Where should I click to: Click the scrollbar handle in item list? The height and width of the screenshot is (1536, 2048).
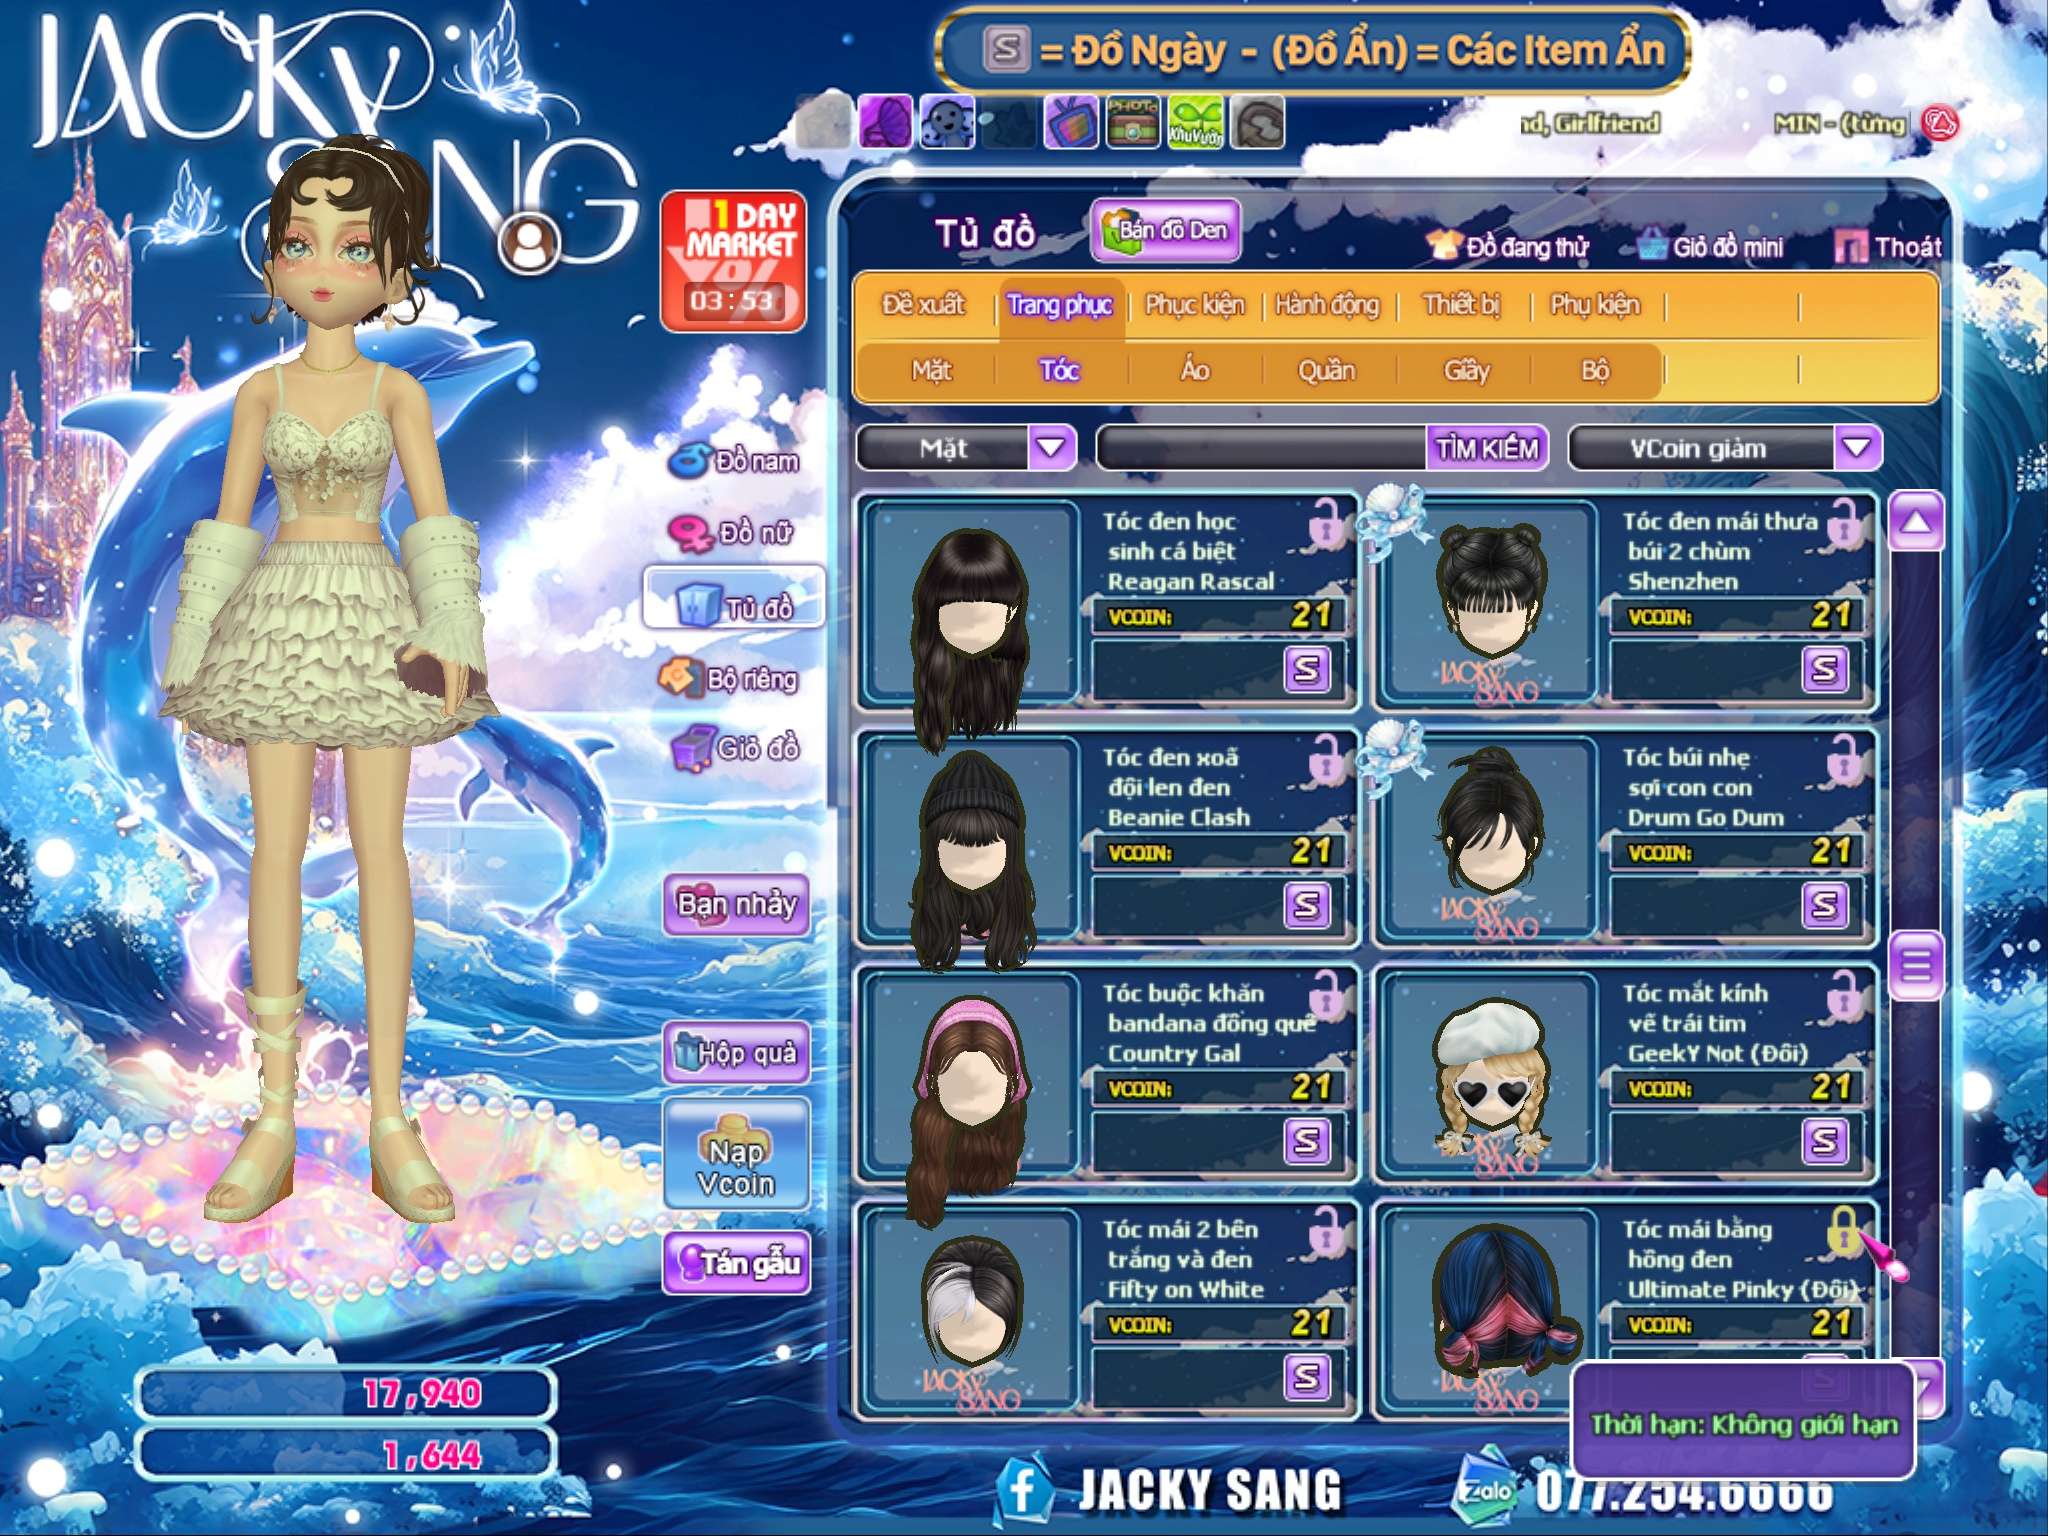pyautogui.click(x=1916, y=966)
